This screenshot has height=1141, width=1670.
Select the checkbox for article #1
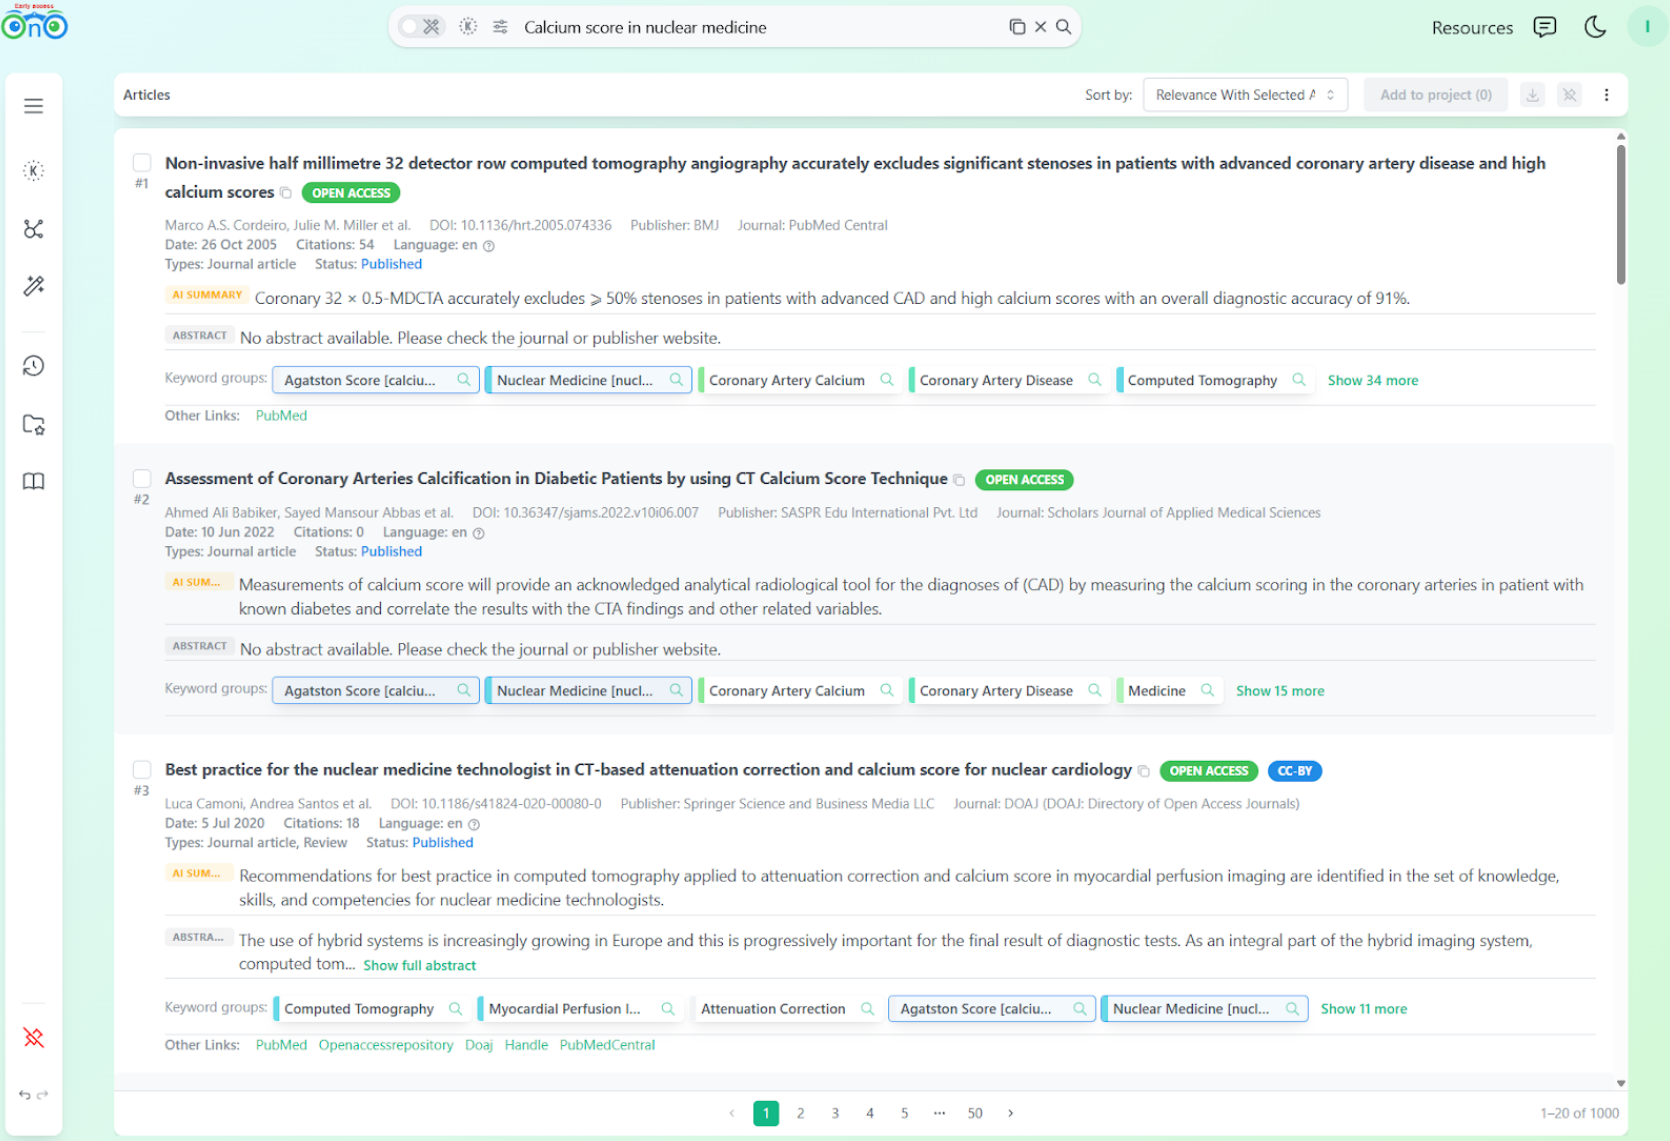pyautogui.click(x=141, y=162)
